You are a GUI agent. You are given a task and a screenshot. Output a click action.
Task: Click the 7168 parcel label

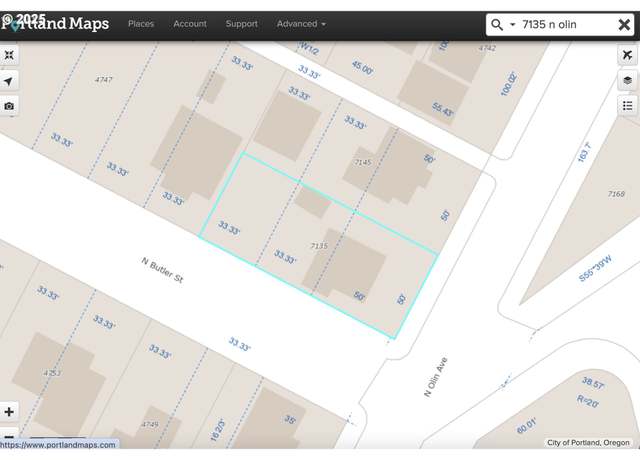pos(616,193)
